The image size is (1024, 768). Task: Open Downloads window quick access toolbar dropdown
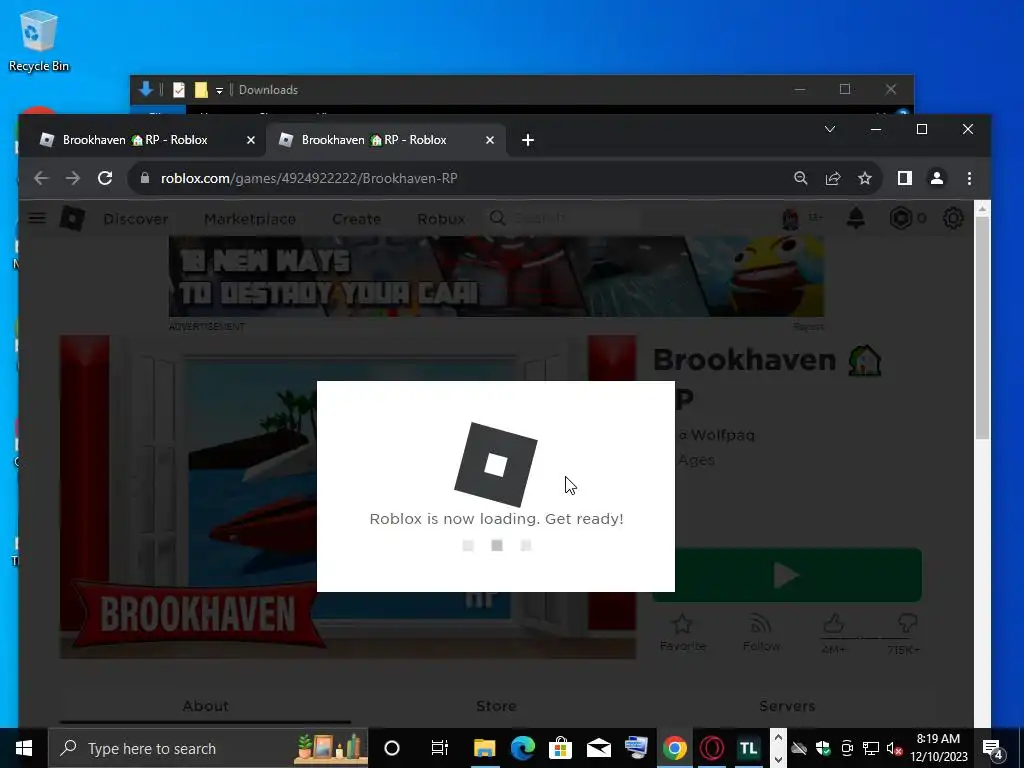[x=219, y=90]
